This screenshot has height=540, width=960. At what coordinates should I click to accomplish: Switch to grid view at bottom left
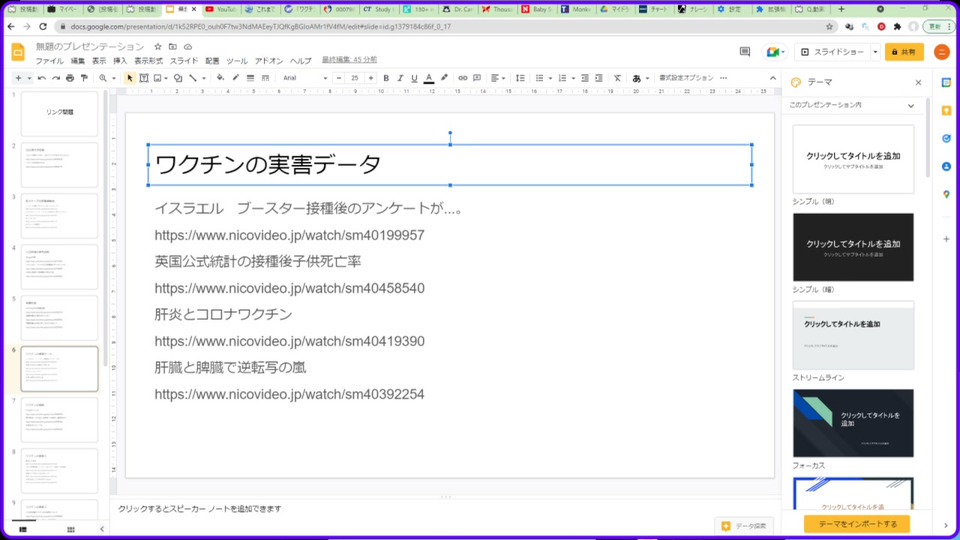pos(70,530)
